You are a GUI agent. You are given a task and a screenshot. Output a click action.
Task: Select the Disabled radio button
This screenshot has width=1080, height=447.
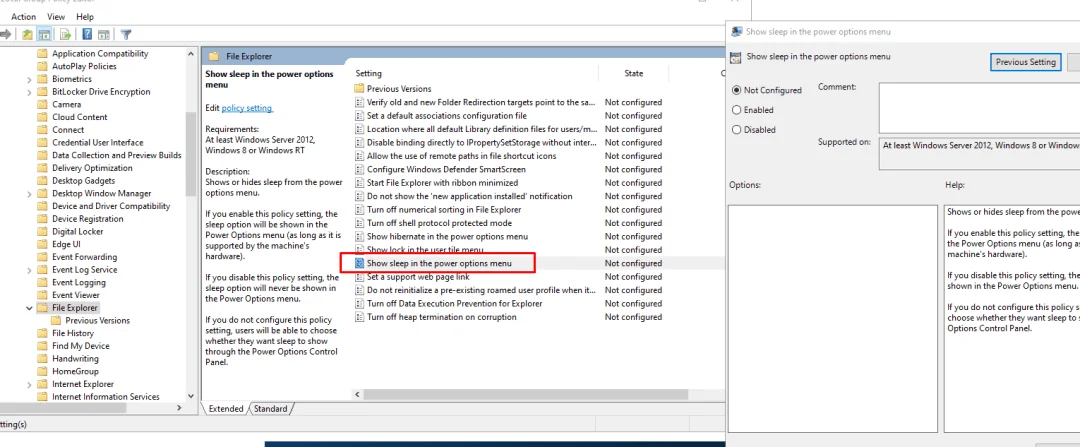[x=737, y=129]
